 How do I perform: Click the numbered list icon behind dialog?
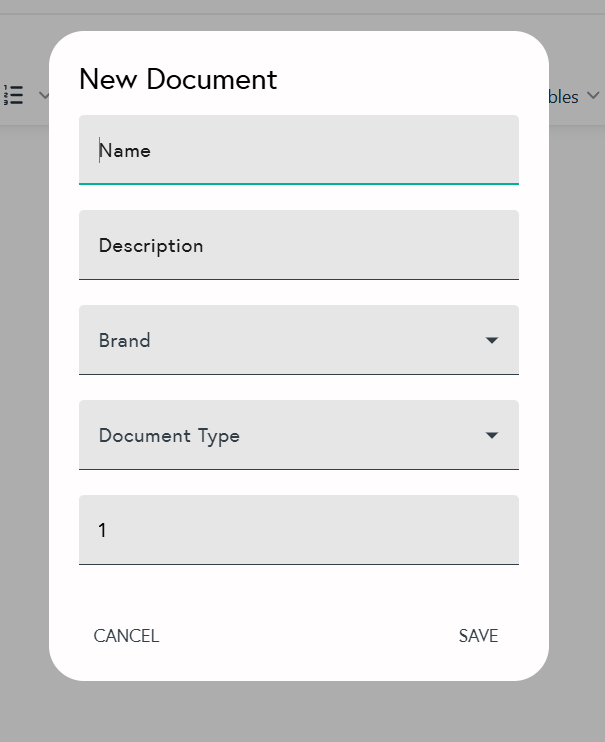pyautogui.click(x=14, y=95)
